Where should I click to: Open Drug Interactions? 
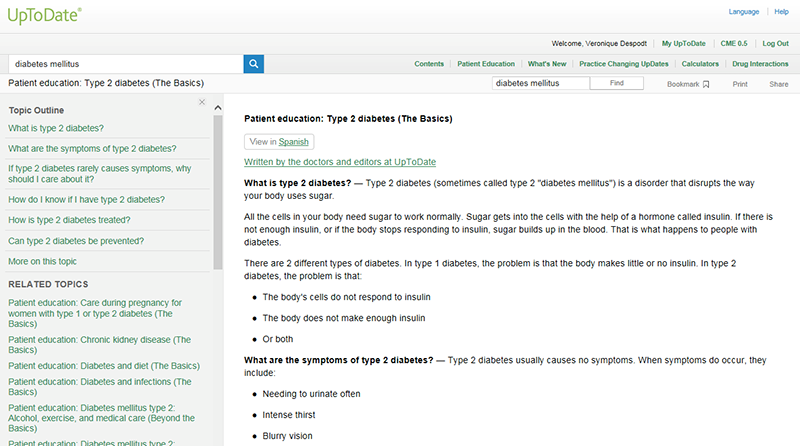pyautogui.click(x=760, y=64)
